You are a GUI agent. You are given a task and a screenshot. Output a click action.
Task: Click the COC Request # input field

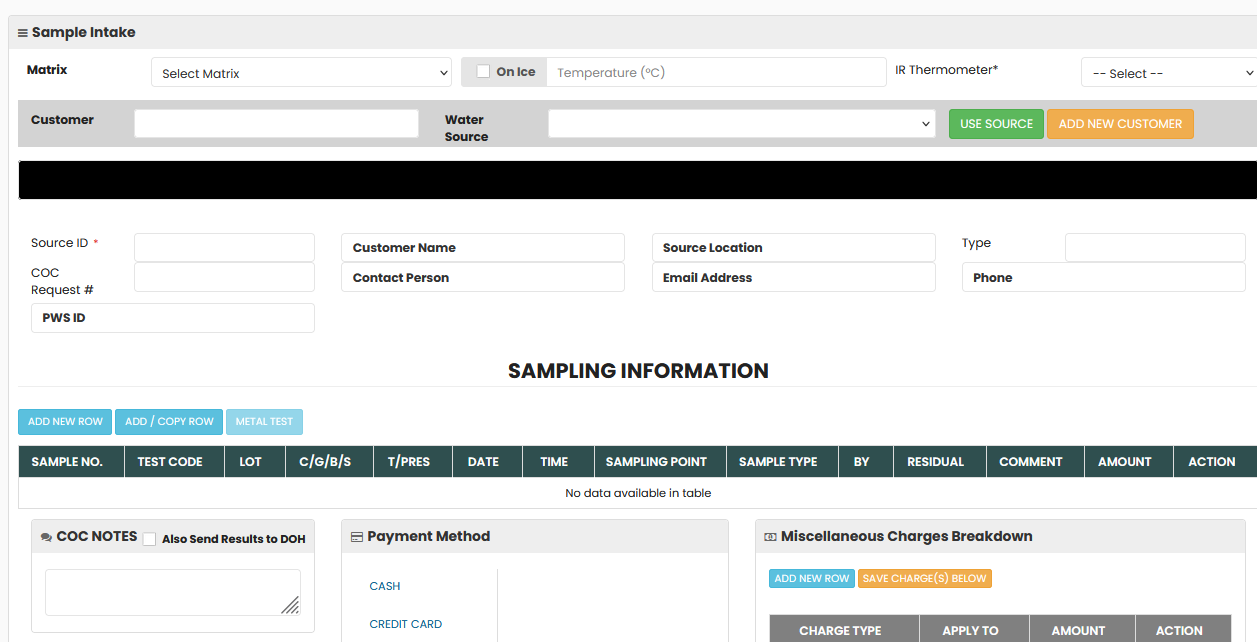224,277
